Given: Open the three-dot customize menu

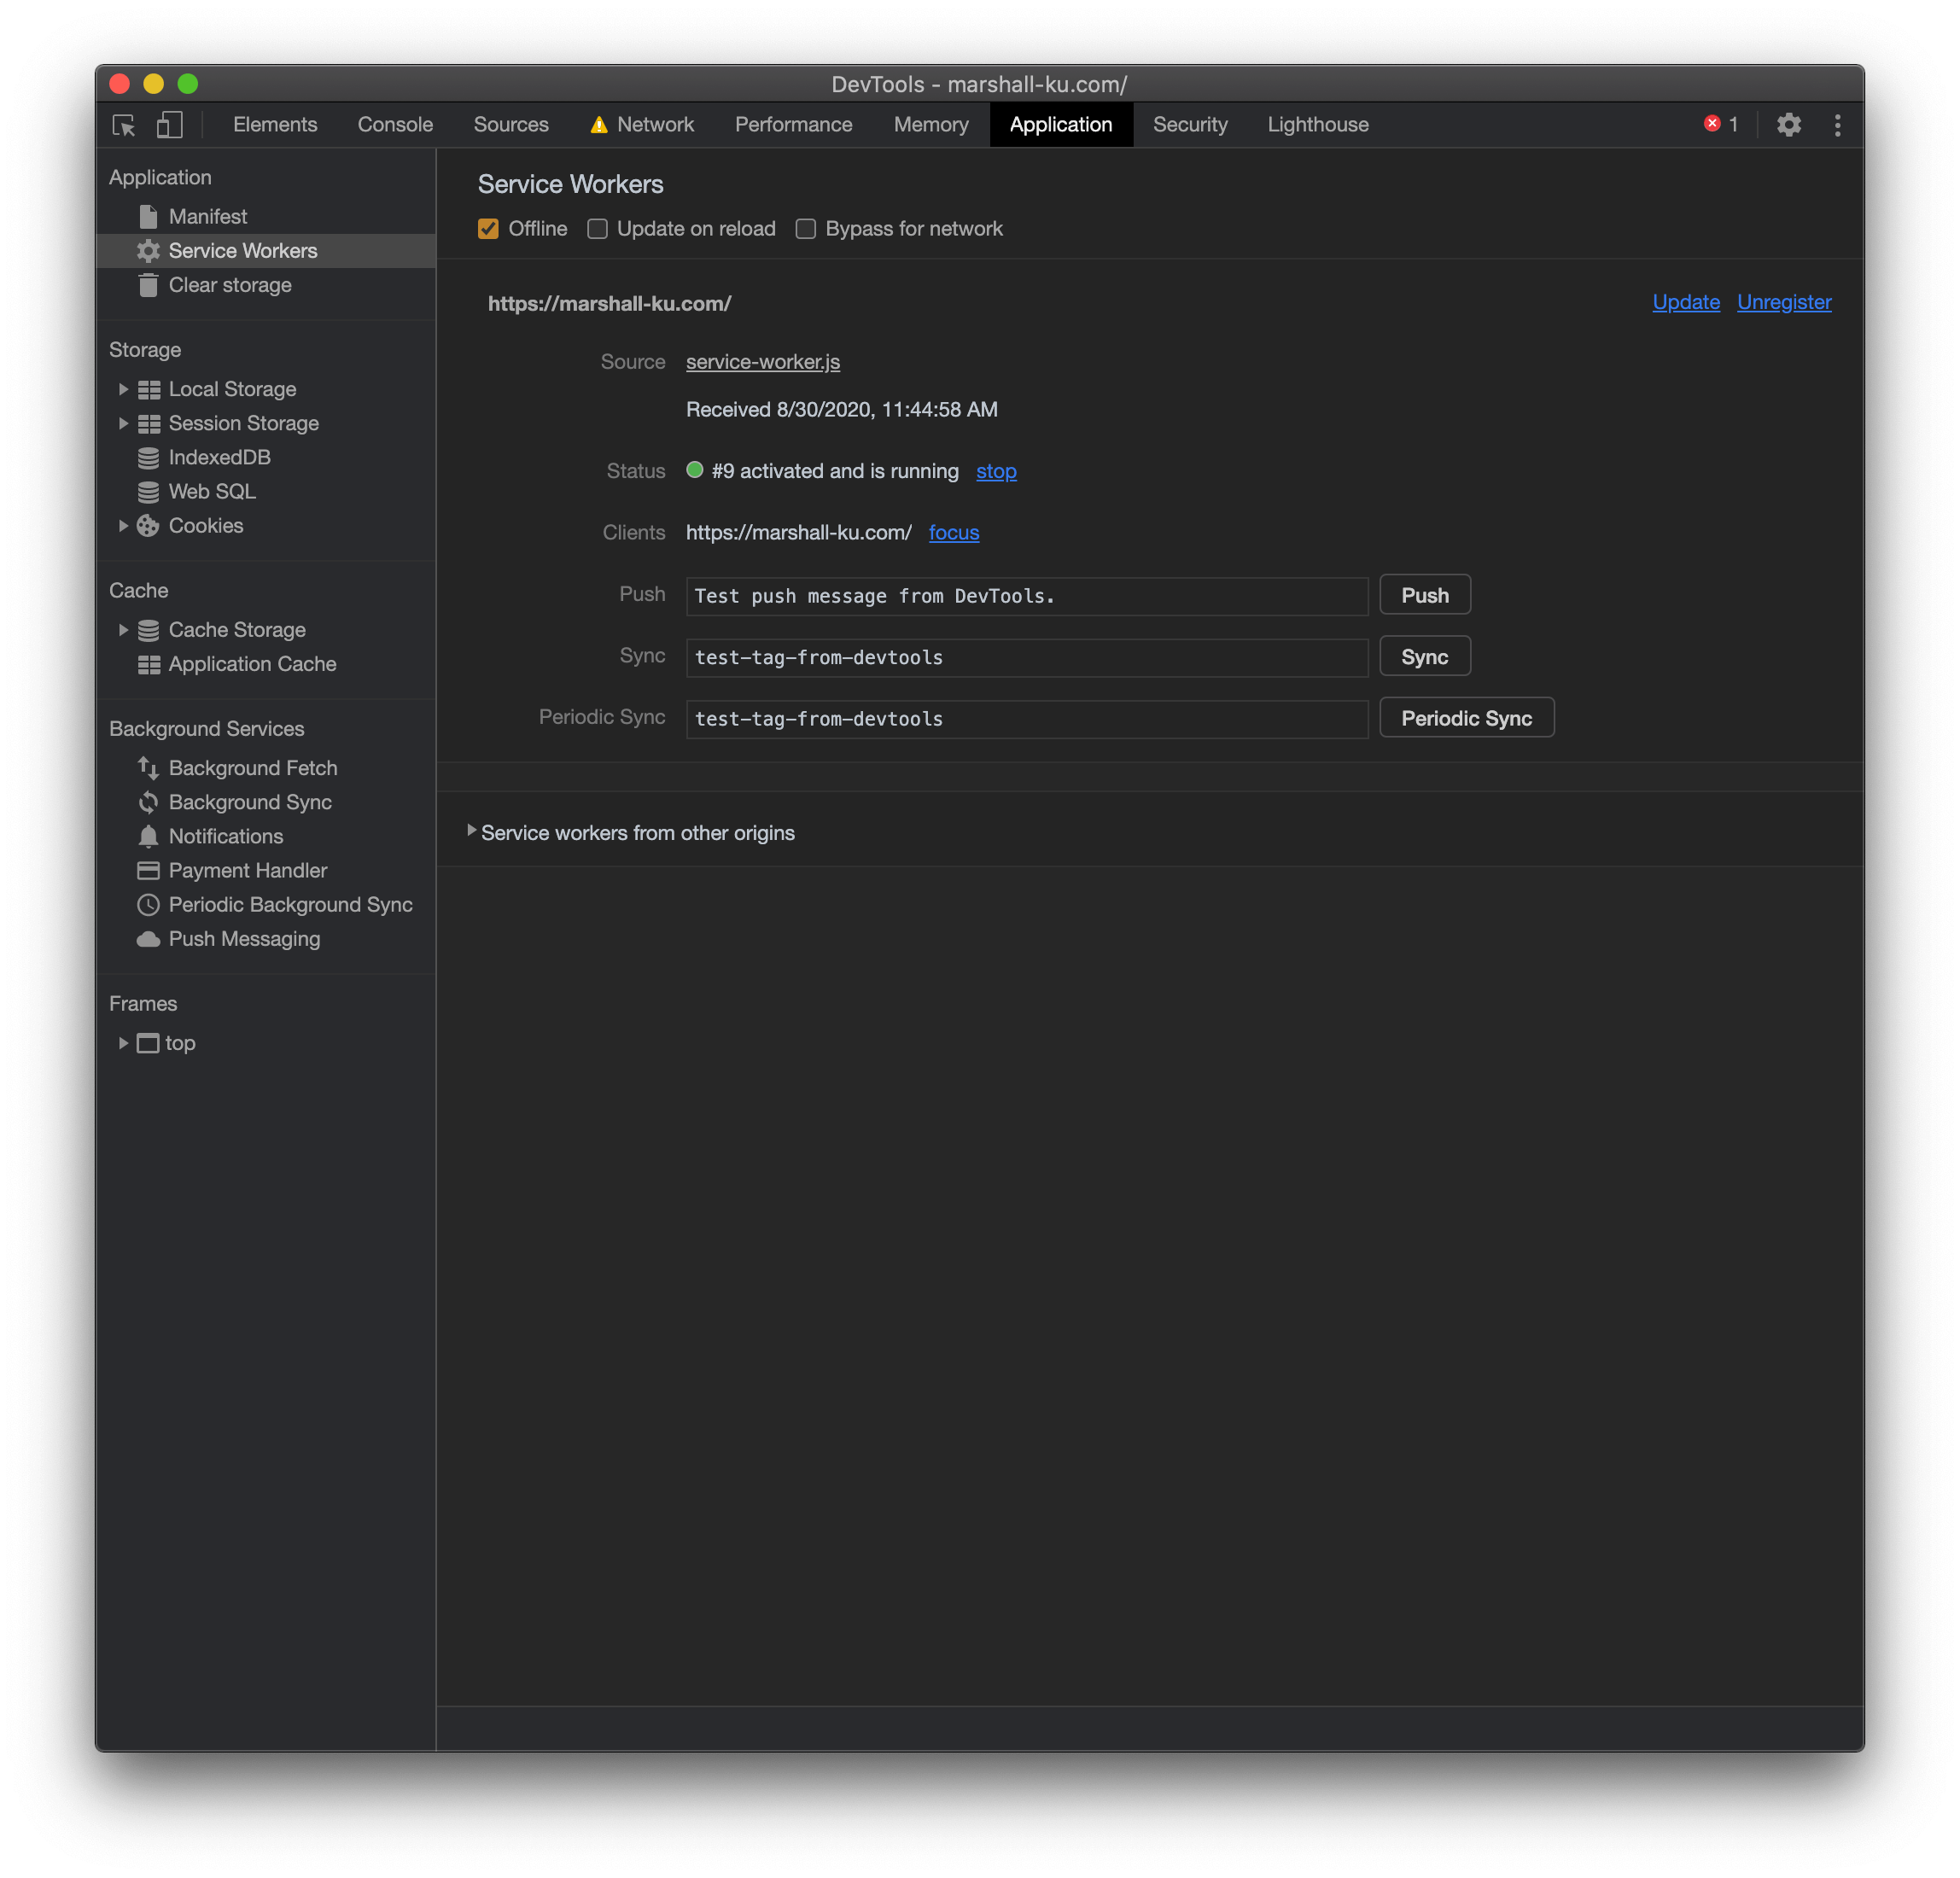Looking at the screenshot, I should 1837,125.
